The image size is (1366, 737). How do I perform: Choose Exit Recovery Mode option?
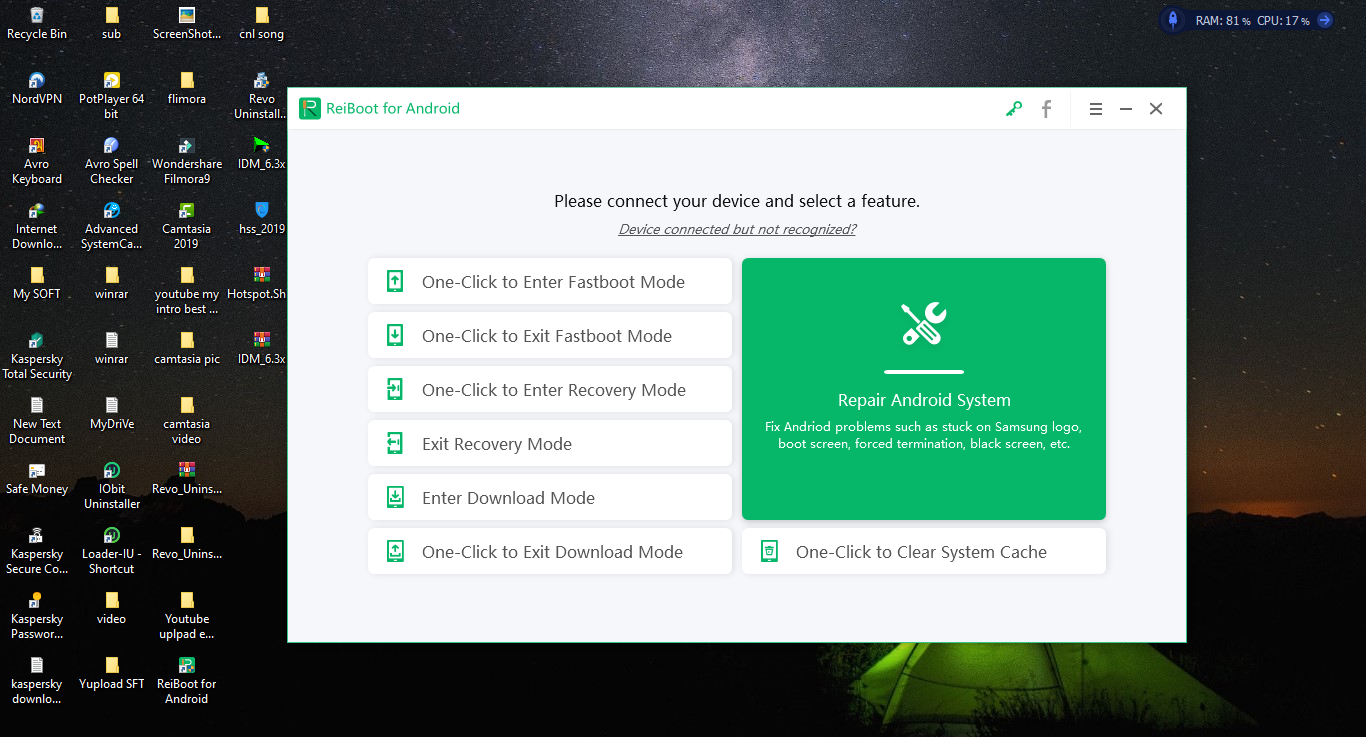(550, 443)
